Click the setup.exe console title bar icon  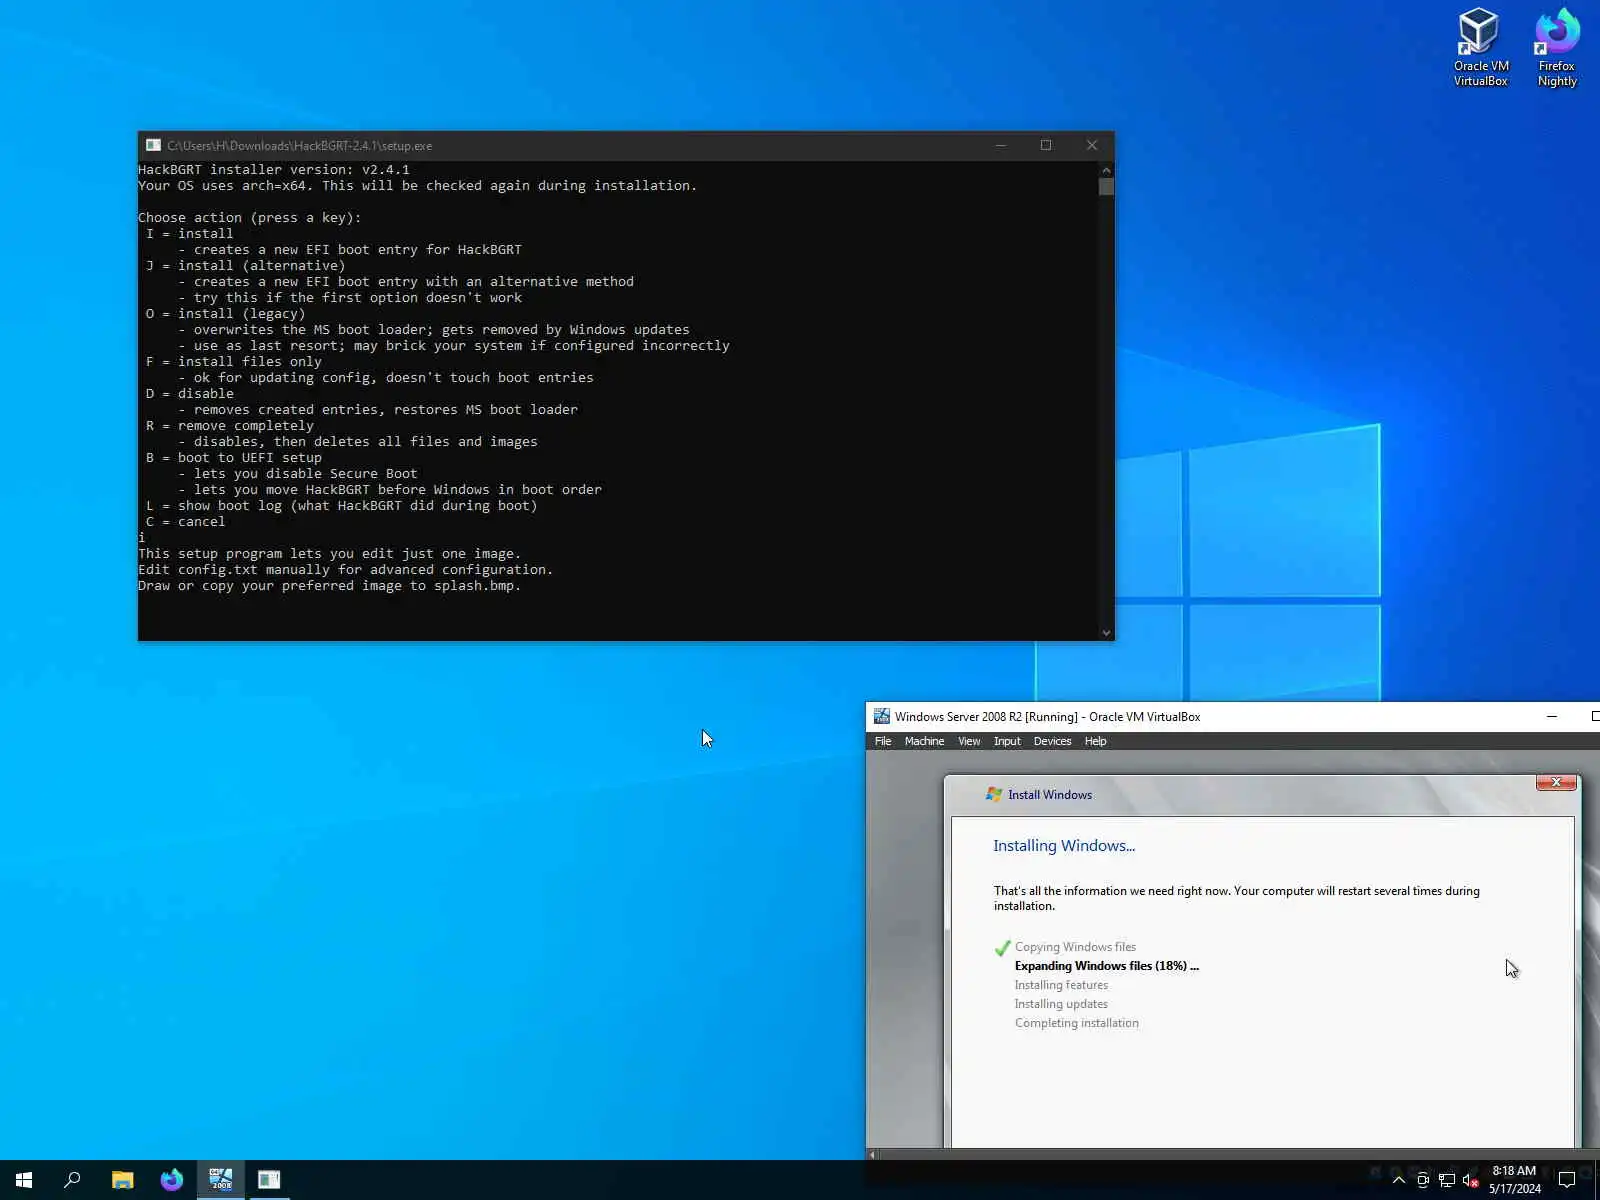click(153, 145)
